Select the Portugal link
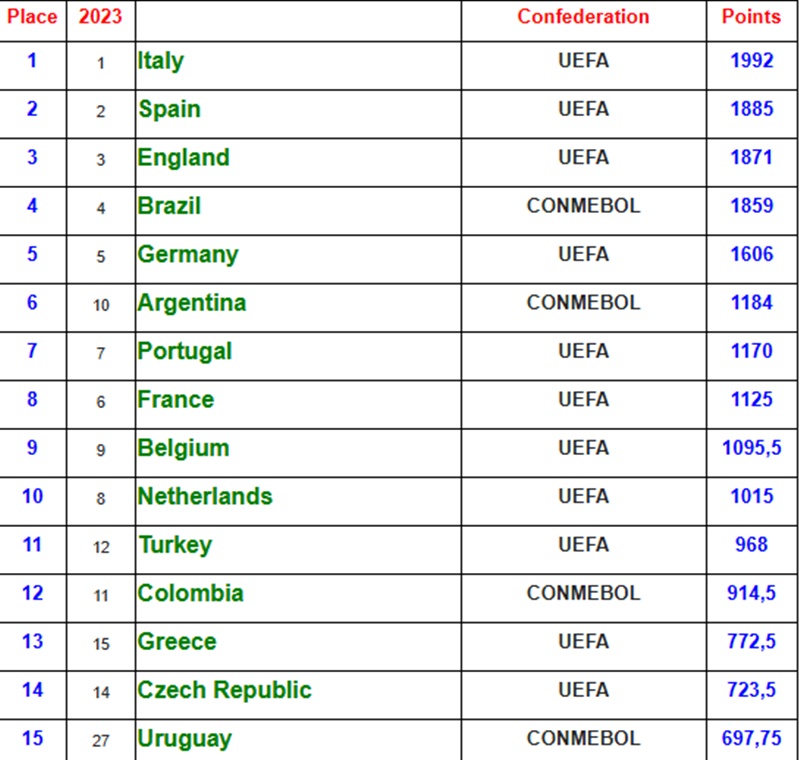The height and width of the screenshot is (760, 800). tap(185, 351)
